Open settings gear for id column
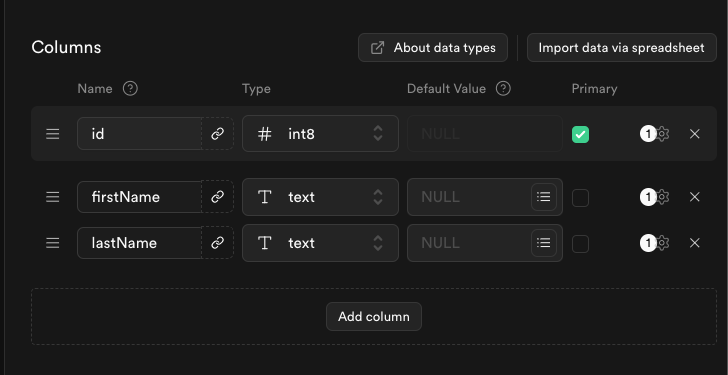 662,134
